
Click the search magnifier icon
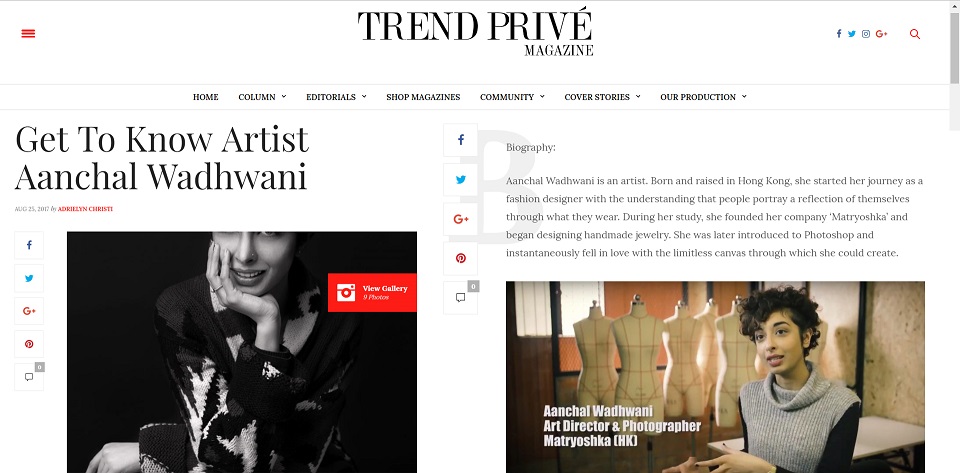click(915, 34)
